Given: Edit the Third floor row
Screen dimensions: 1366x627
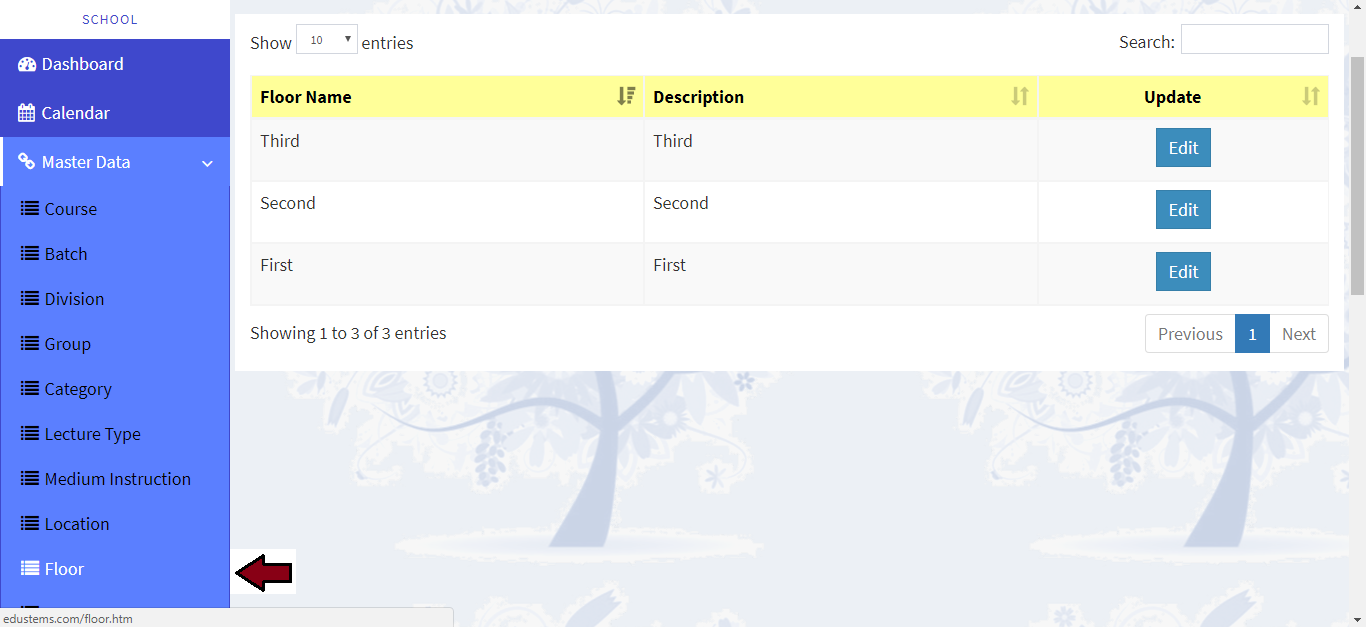Looking at the screenshot, I should click(x=1183, y=148).
